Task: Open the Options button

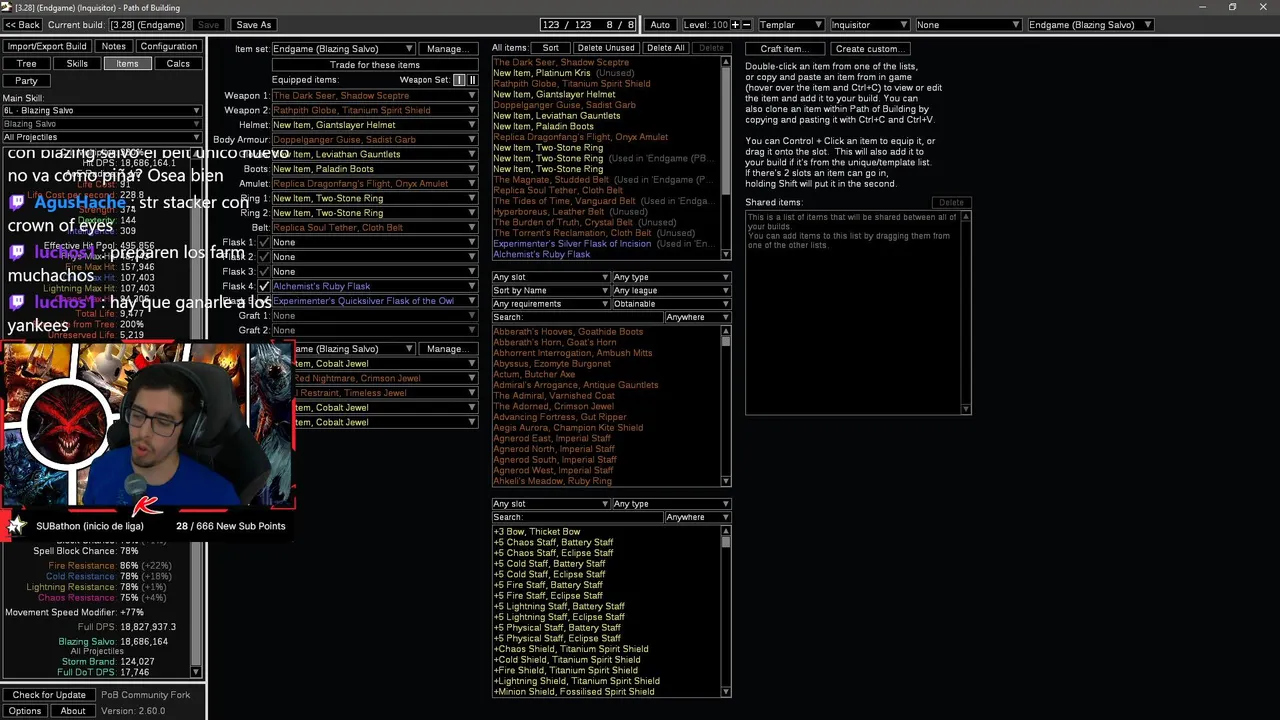Action: click(25, 711)
